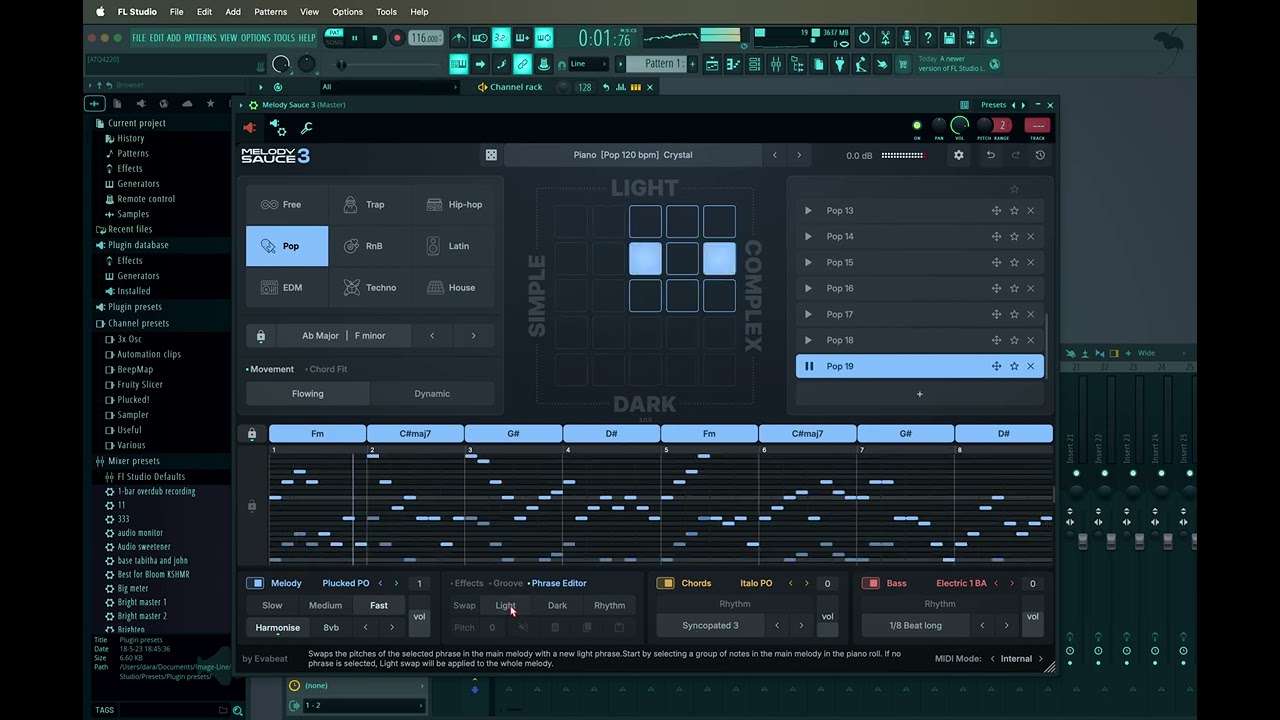Select next Bass rhythm after 1/8 Beat long
Image resolution: width=1280 pixels, height=720 pixels.
click(x=1006, y=625)
